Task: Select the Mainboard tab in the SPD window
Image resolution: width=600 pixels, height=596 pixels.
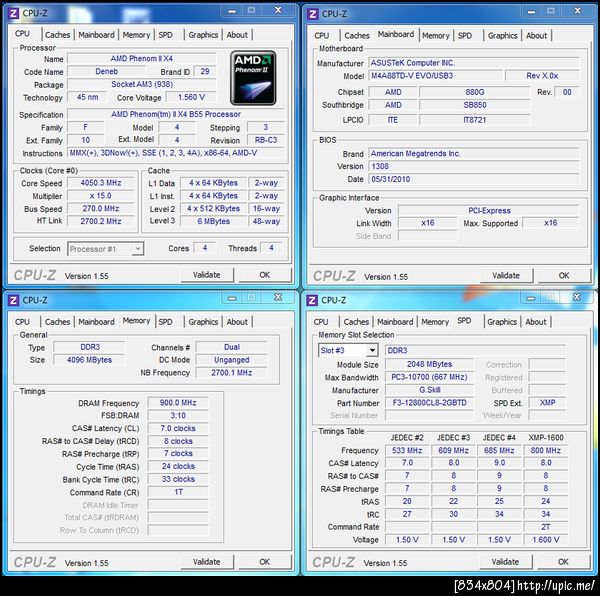Action: pyautogui.click(x=395, y=322)
